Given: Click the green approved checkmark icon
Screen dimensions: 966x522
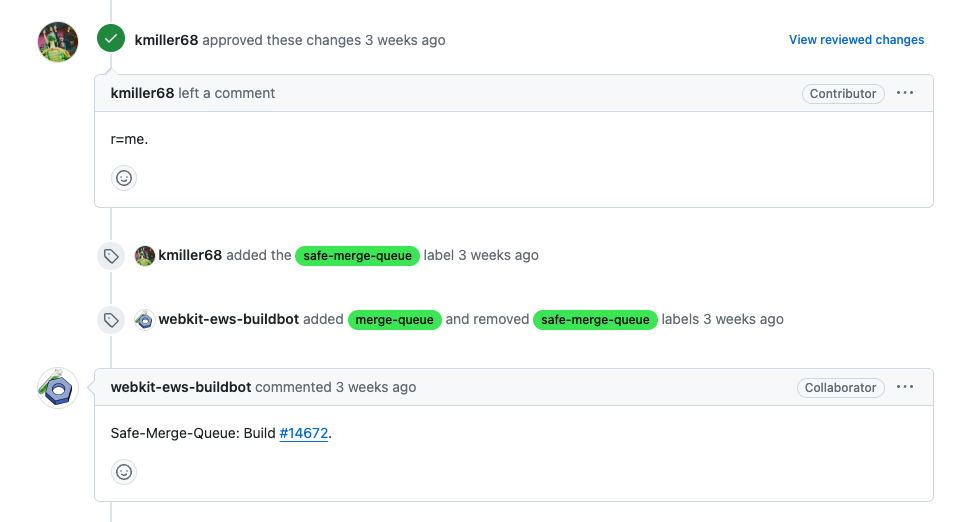Looking at the screenshot, I should coord(111,40).
